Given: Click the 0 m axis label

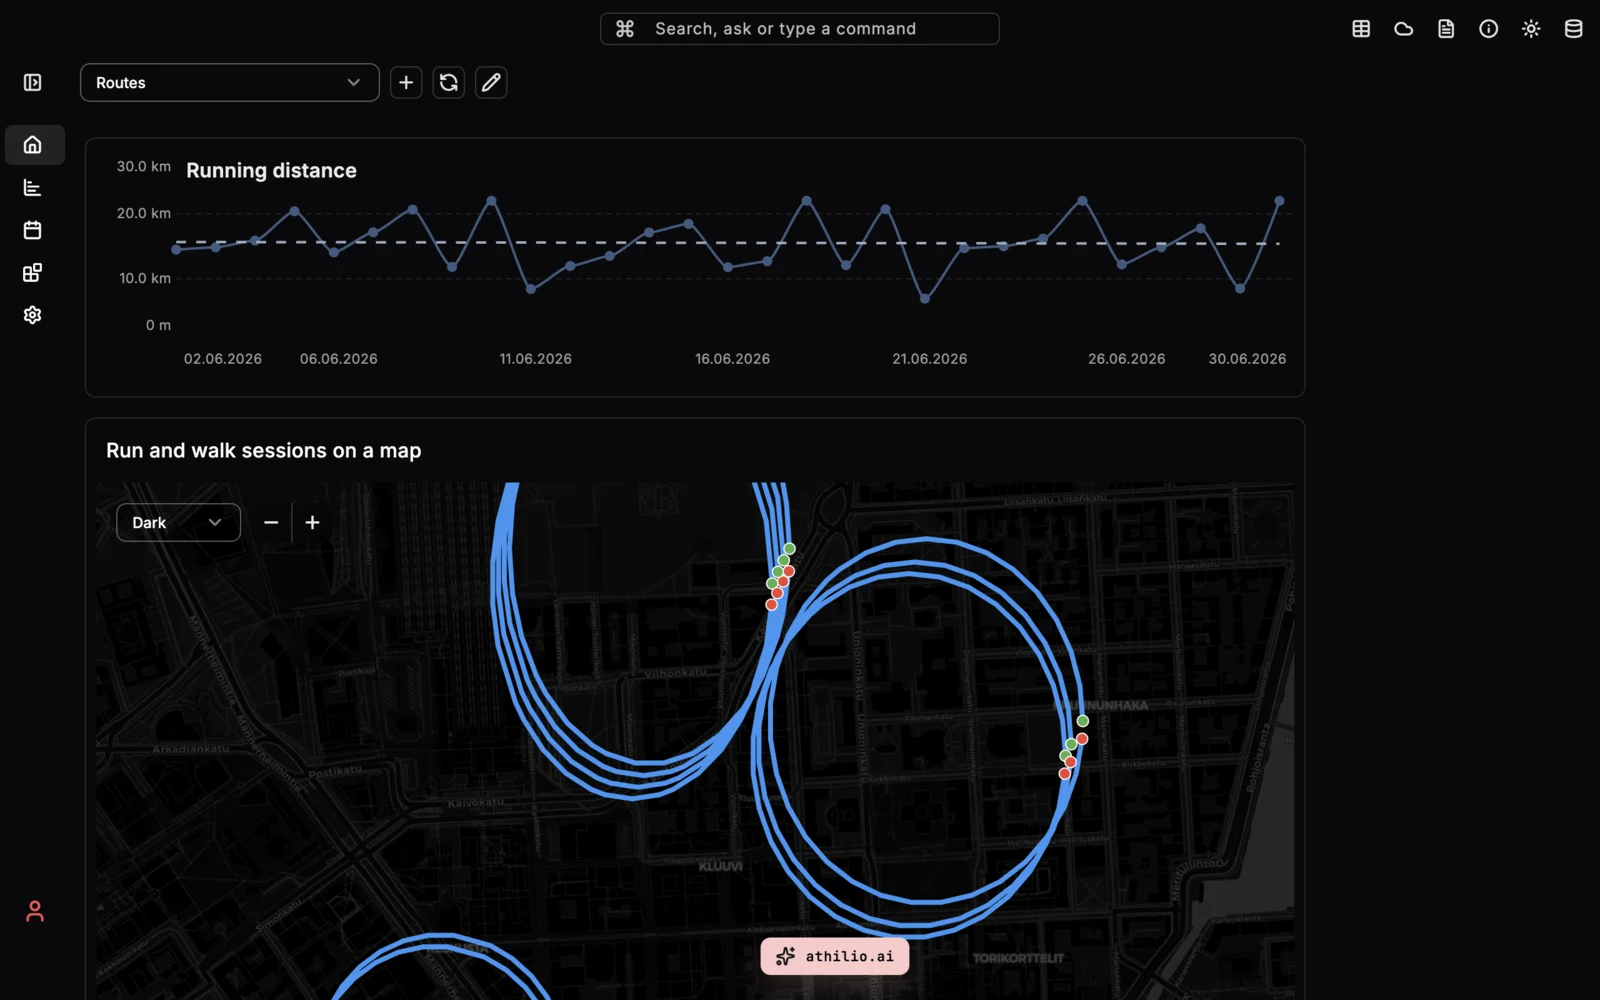Looking at the screenshot, I should point(158,326).
